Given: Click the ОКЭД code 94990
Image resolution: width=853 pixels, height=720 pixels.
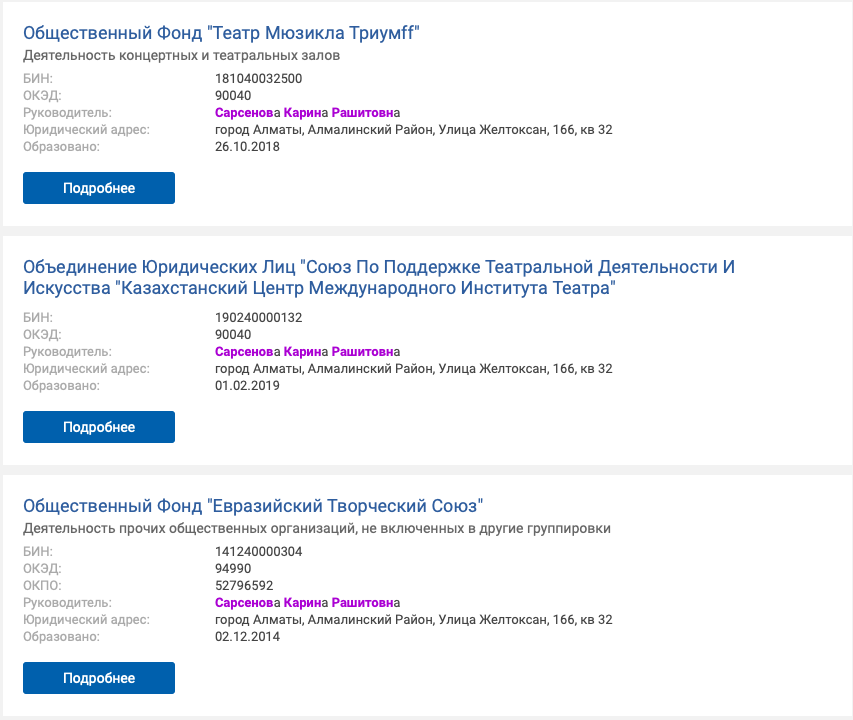Looking at the screenshot, I should (233, 568).
